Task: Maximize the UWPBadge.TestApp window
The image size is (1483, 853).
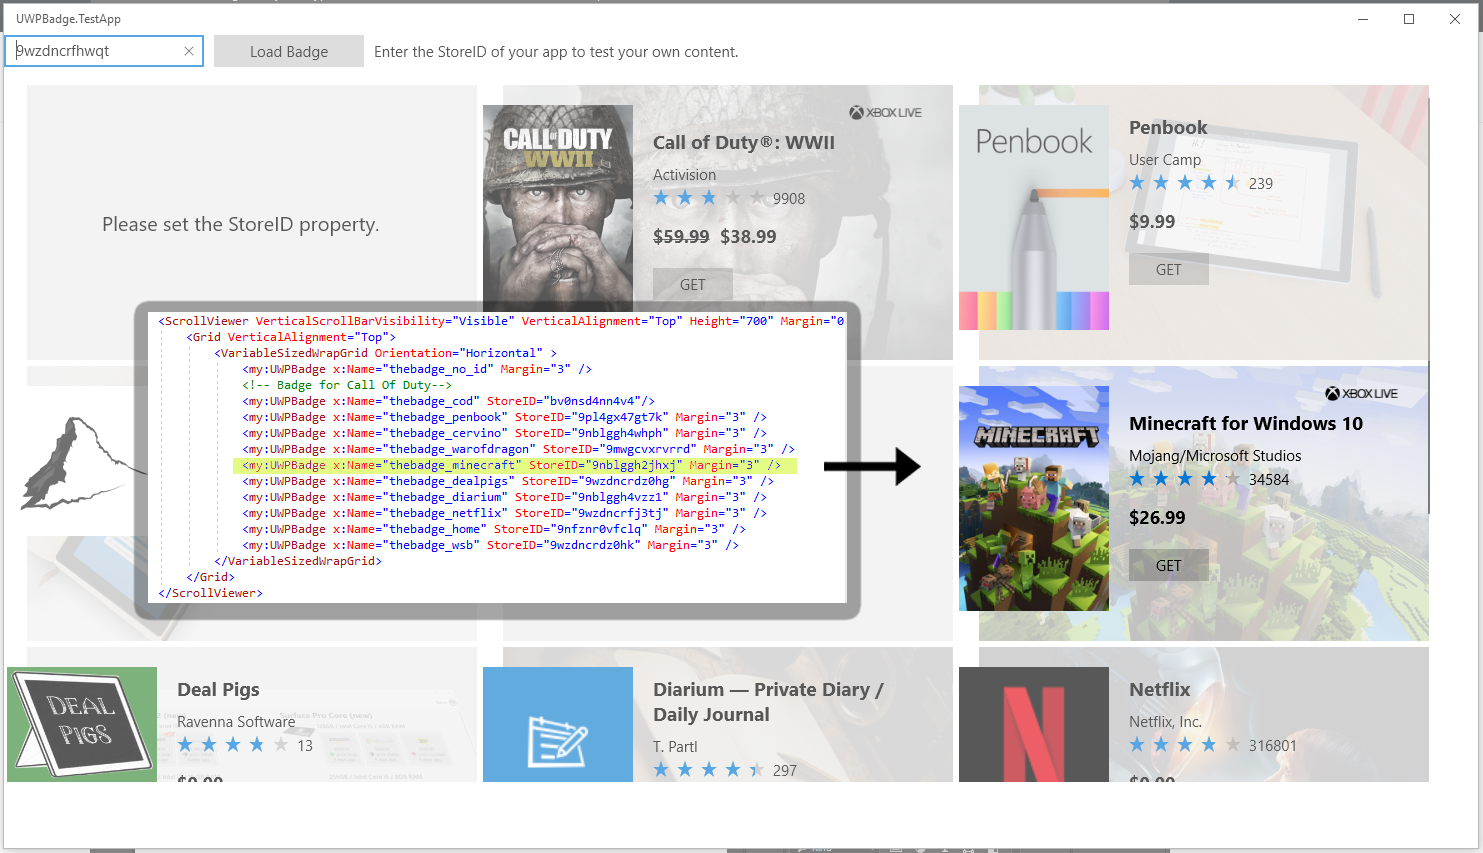Action: pyautogui.click(x=1409, y=19)
